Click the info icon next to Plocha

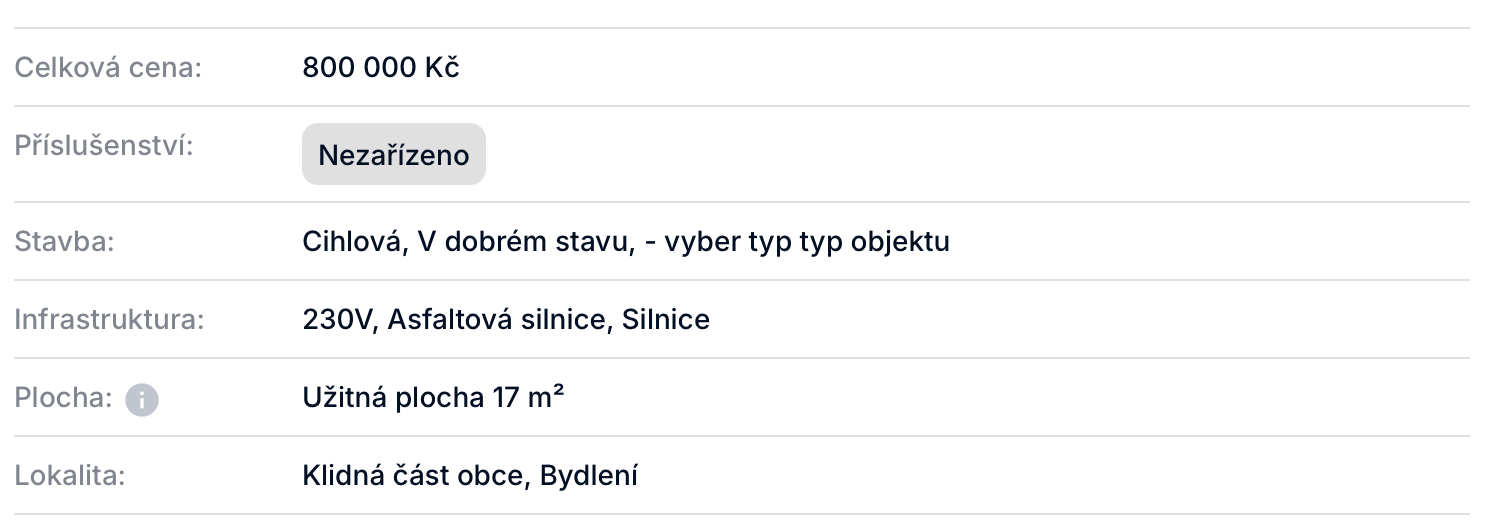[x=142, y=400]
